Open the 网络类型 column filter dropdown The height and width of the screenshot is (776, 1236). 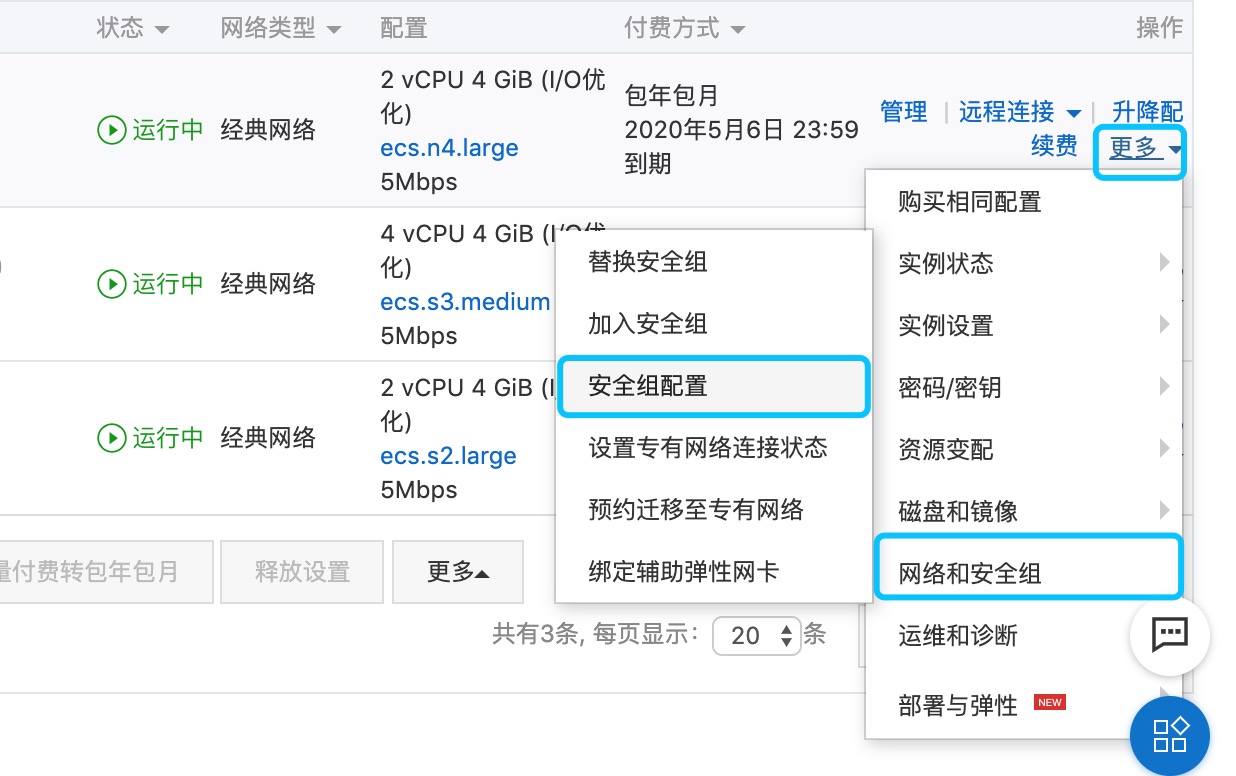point(333,29)
